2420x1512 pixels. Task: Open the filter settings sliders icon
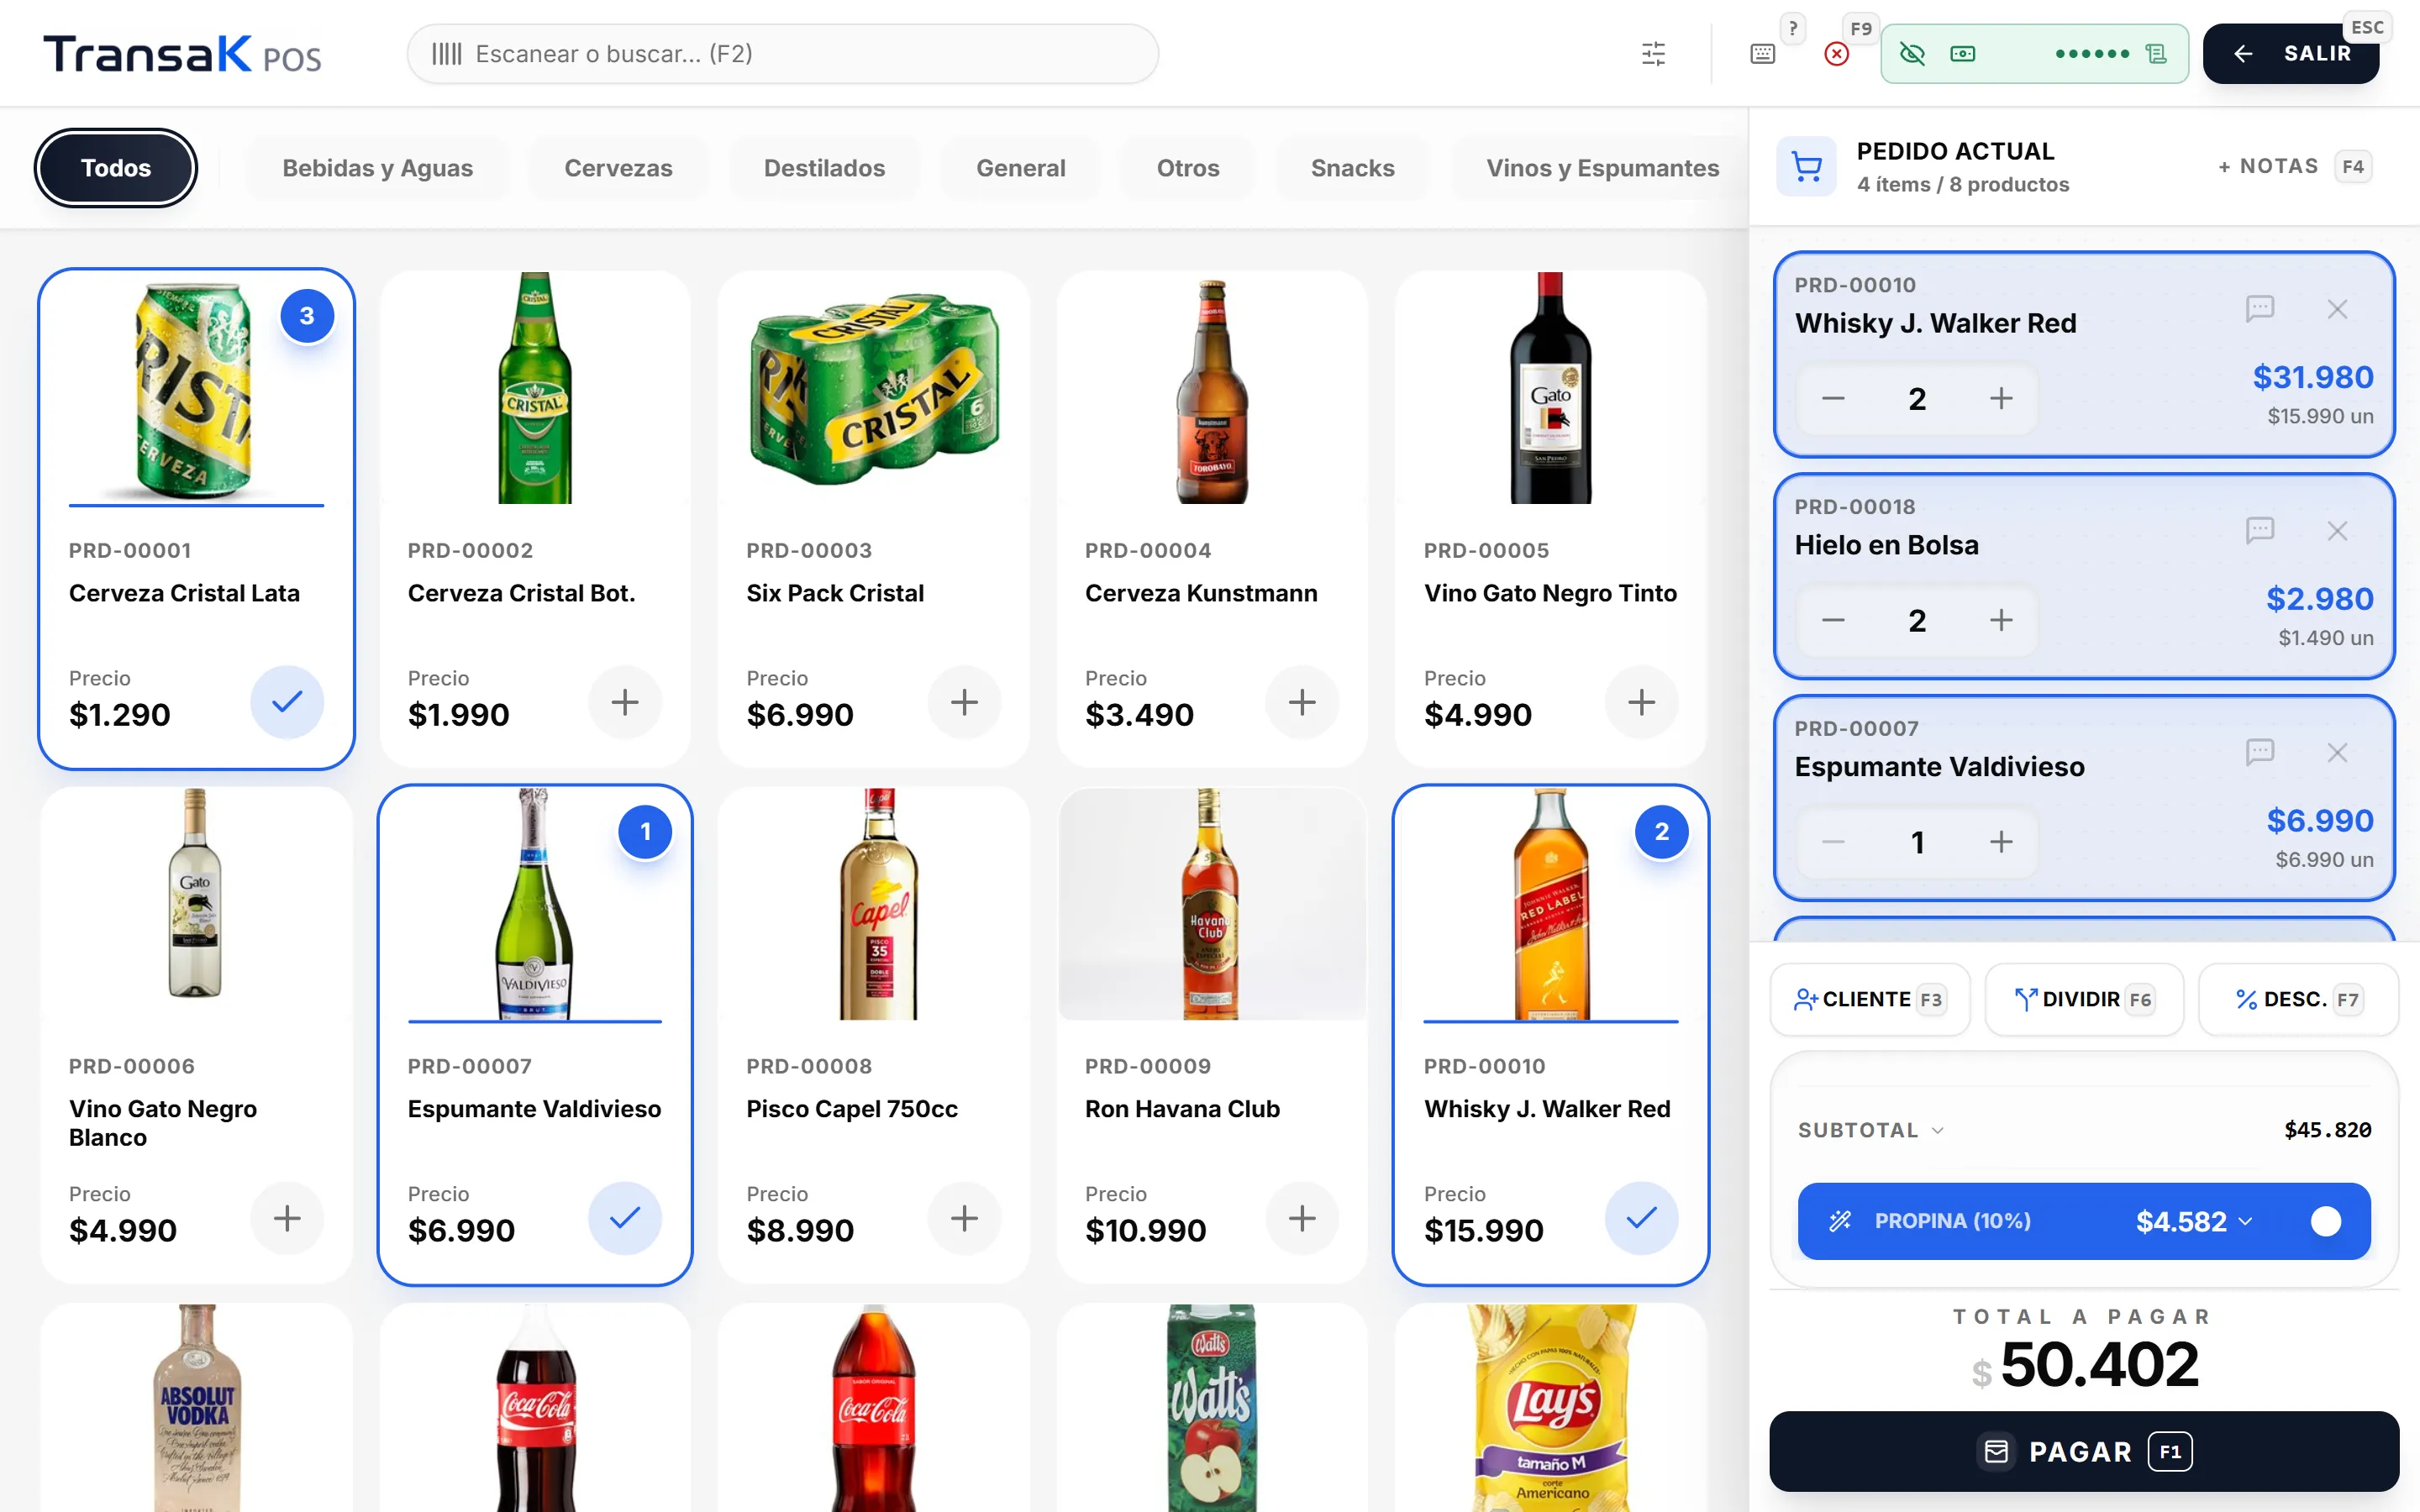[x=1653, y=54]
